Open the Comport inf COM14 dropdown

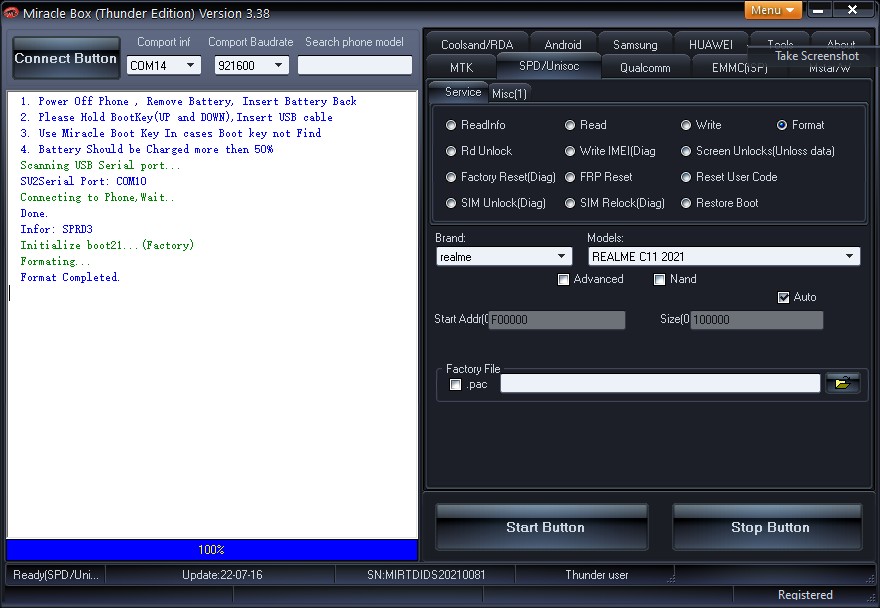pyautogui.click(x=163, y=66)
